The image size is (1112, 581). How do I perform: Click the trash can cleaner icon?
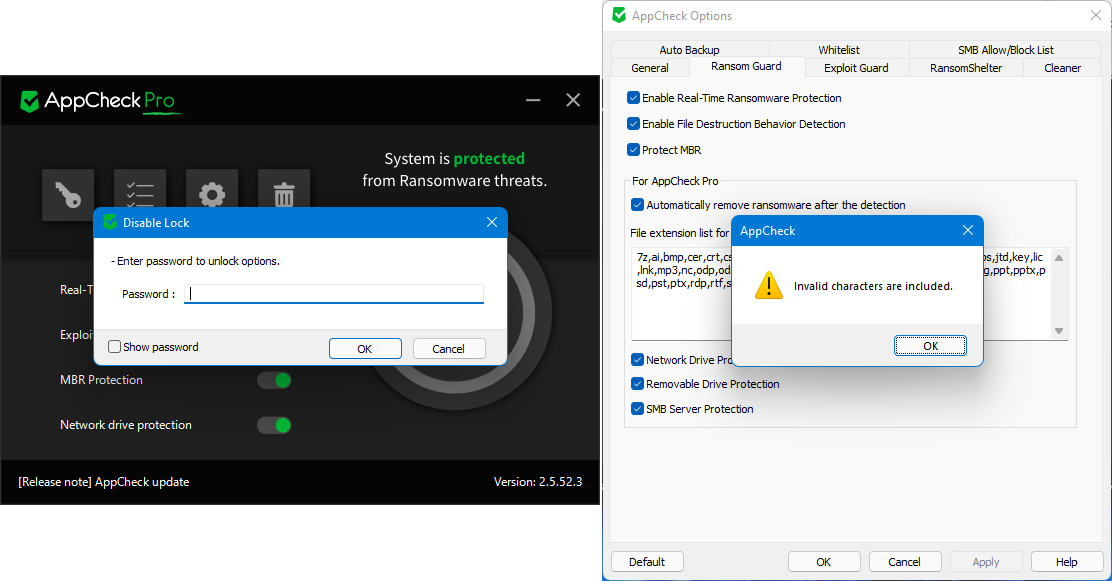(x=284, y=190)
